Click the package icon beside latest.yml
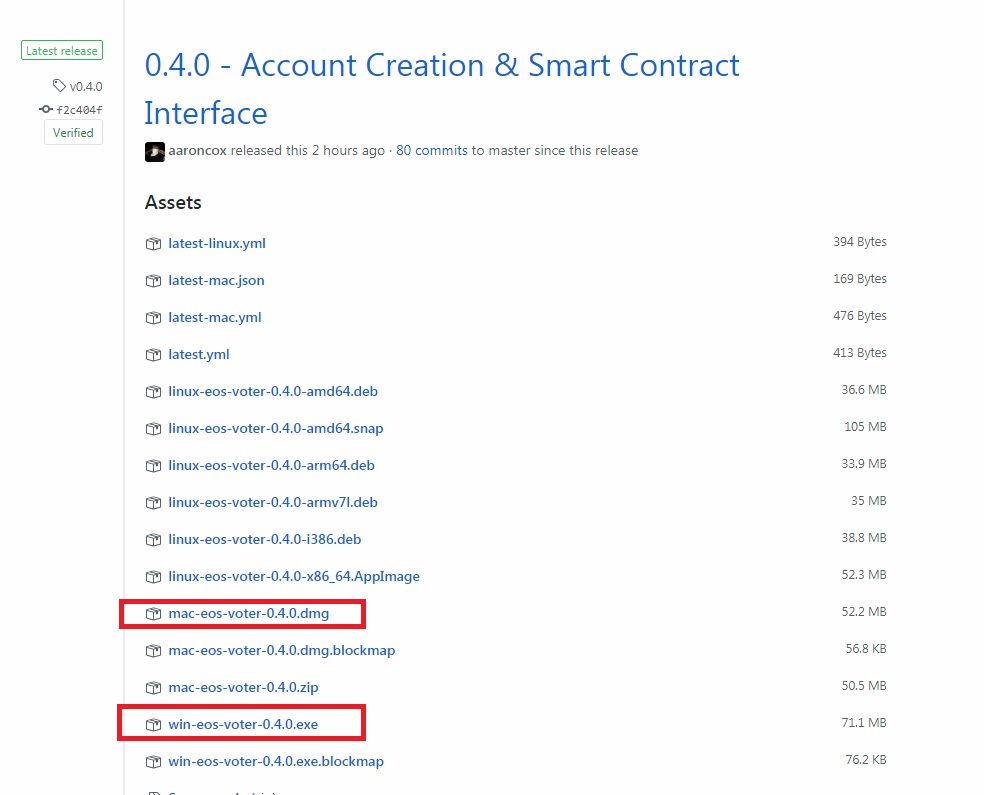 [153, 355]
